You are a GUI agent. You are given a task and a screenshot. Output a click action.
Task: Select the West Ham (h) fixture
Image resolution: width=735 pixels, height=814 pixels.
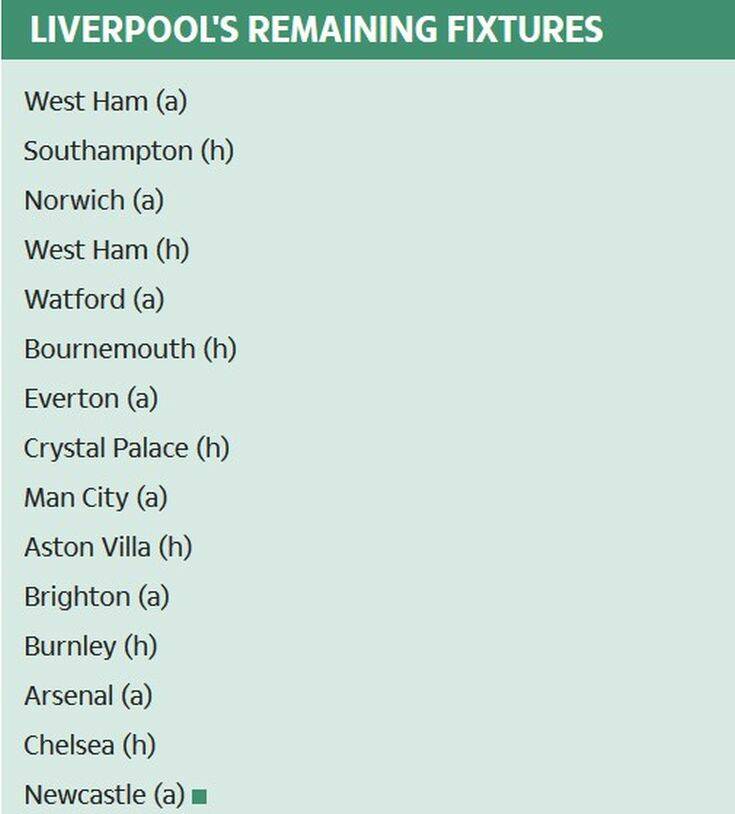click(106, 250)
